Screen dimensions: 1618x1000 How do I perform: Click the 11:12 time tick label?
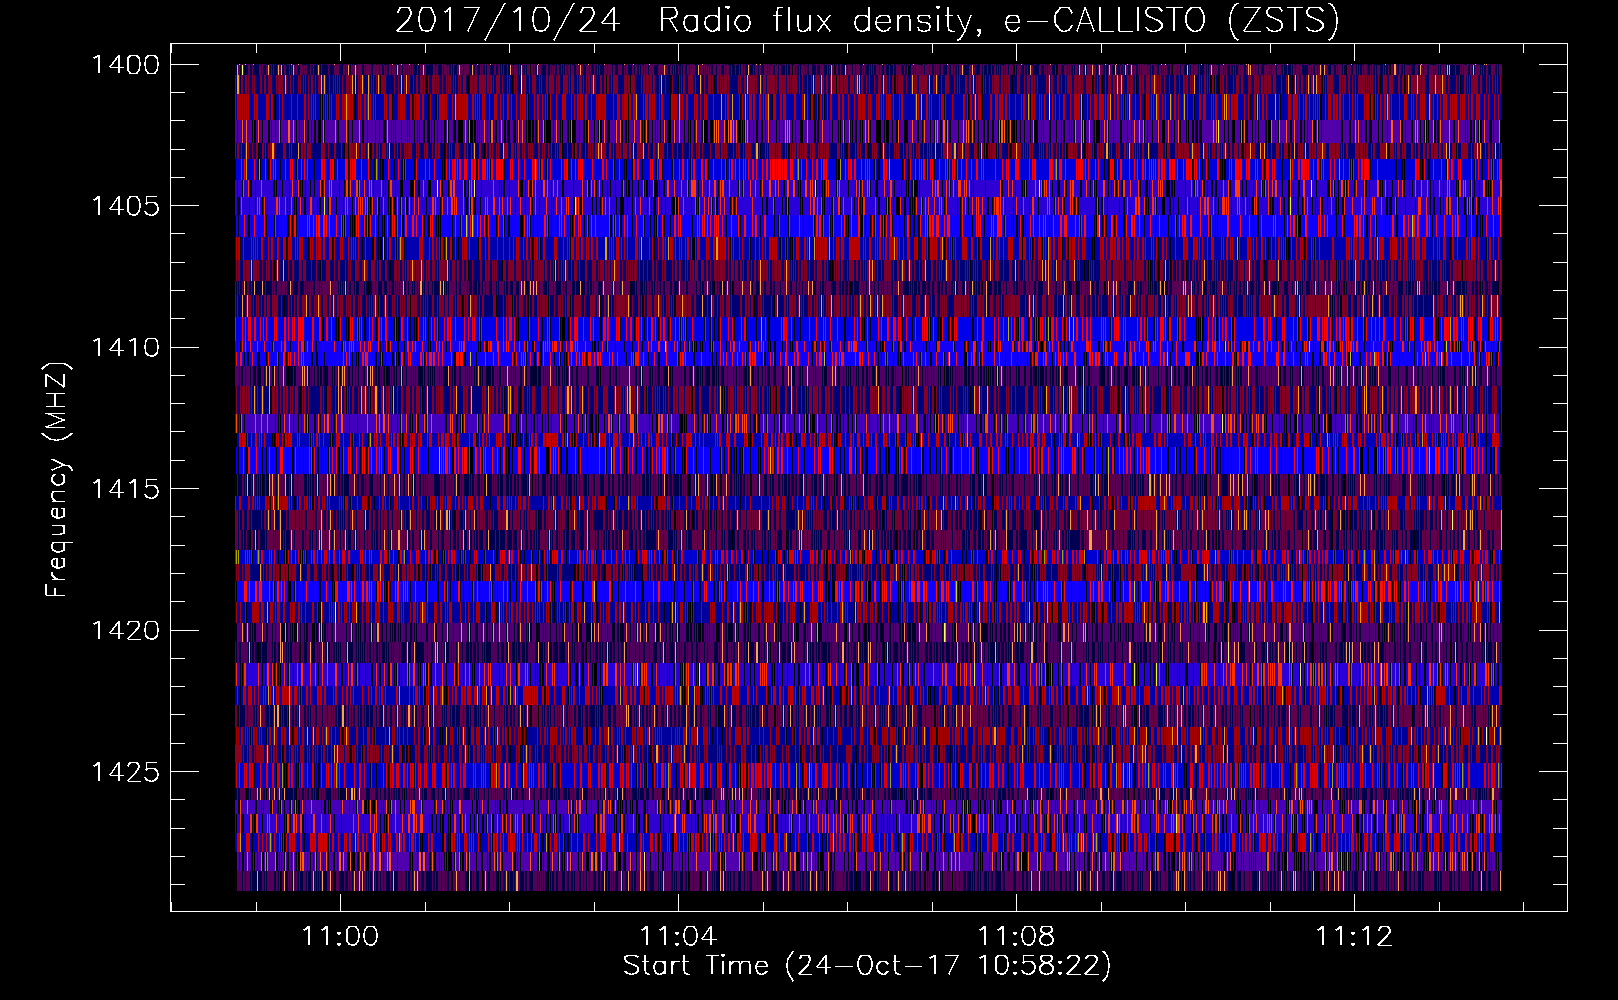tap(1354, 936)
